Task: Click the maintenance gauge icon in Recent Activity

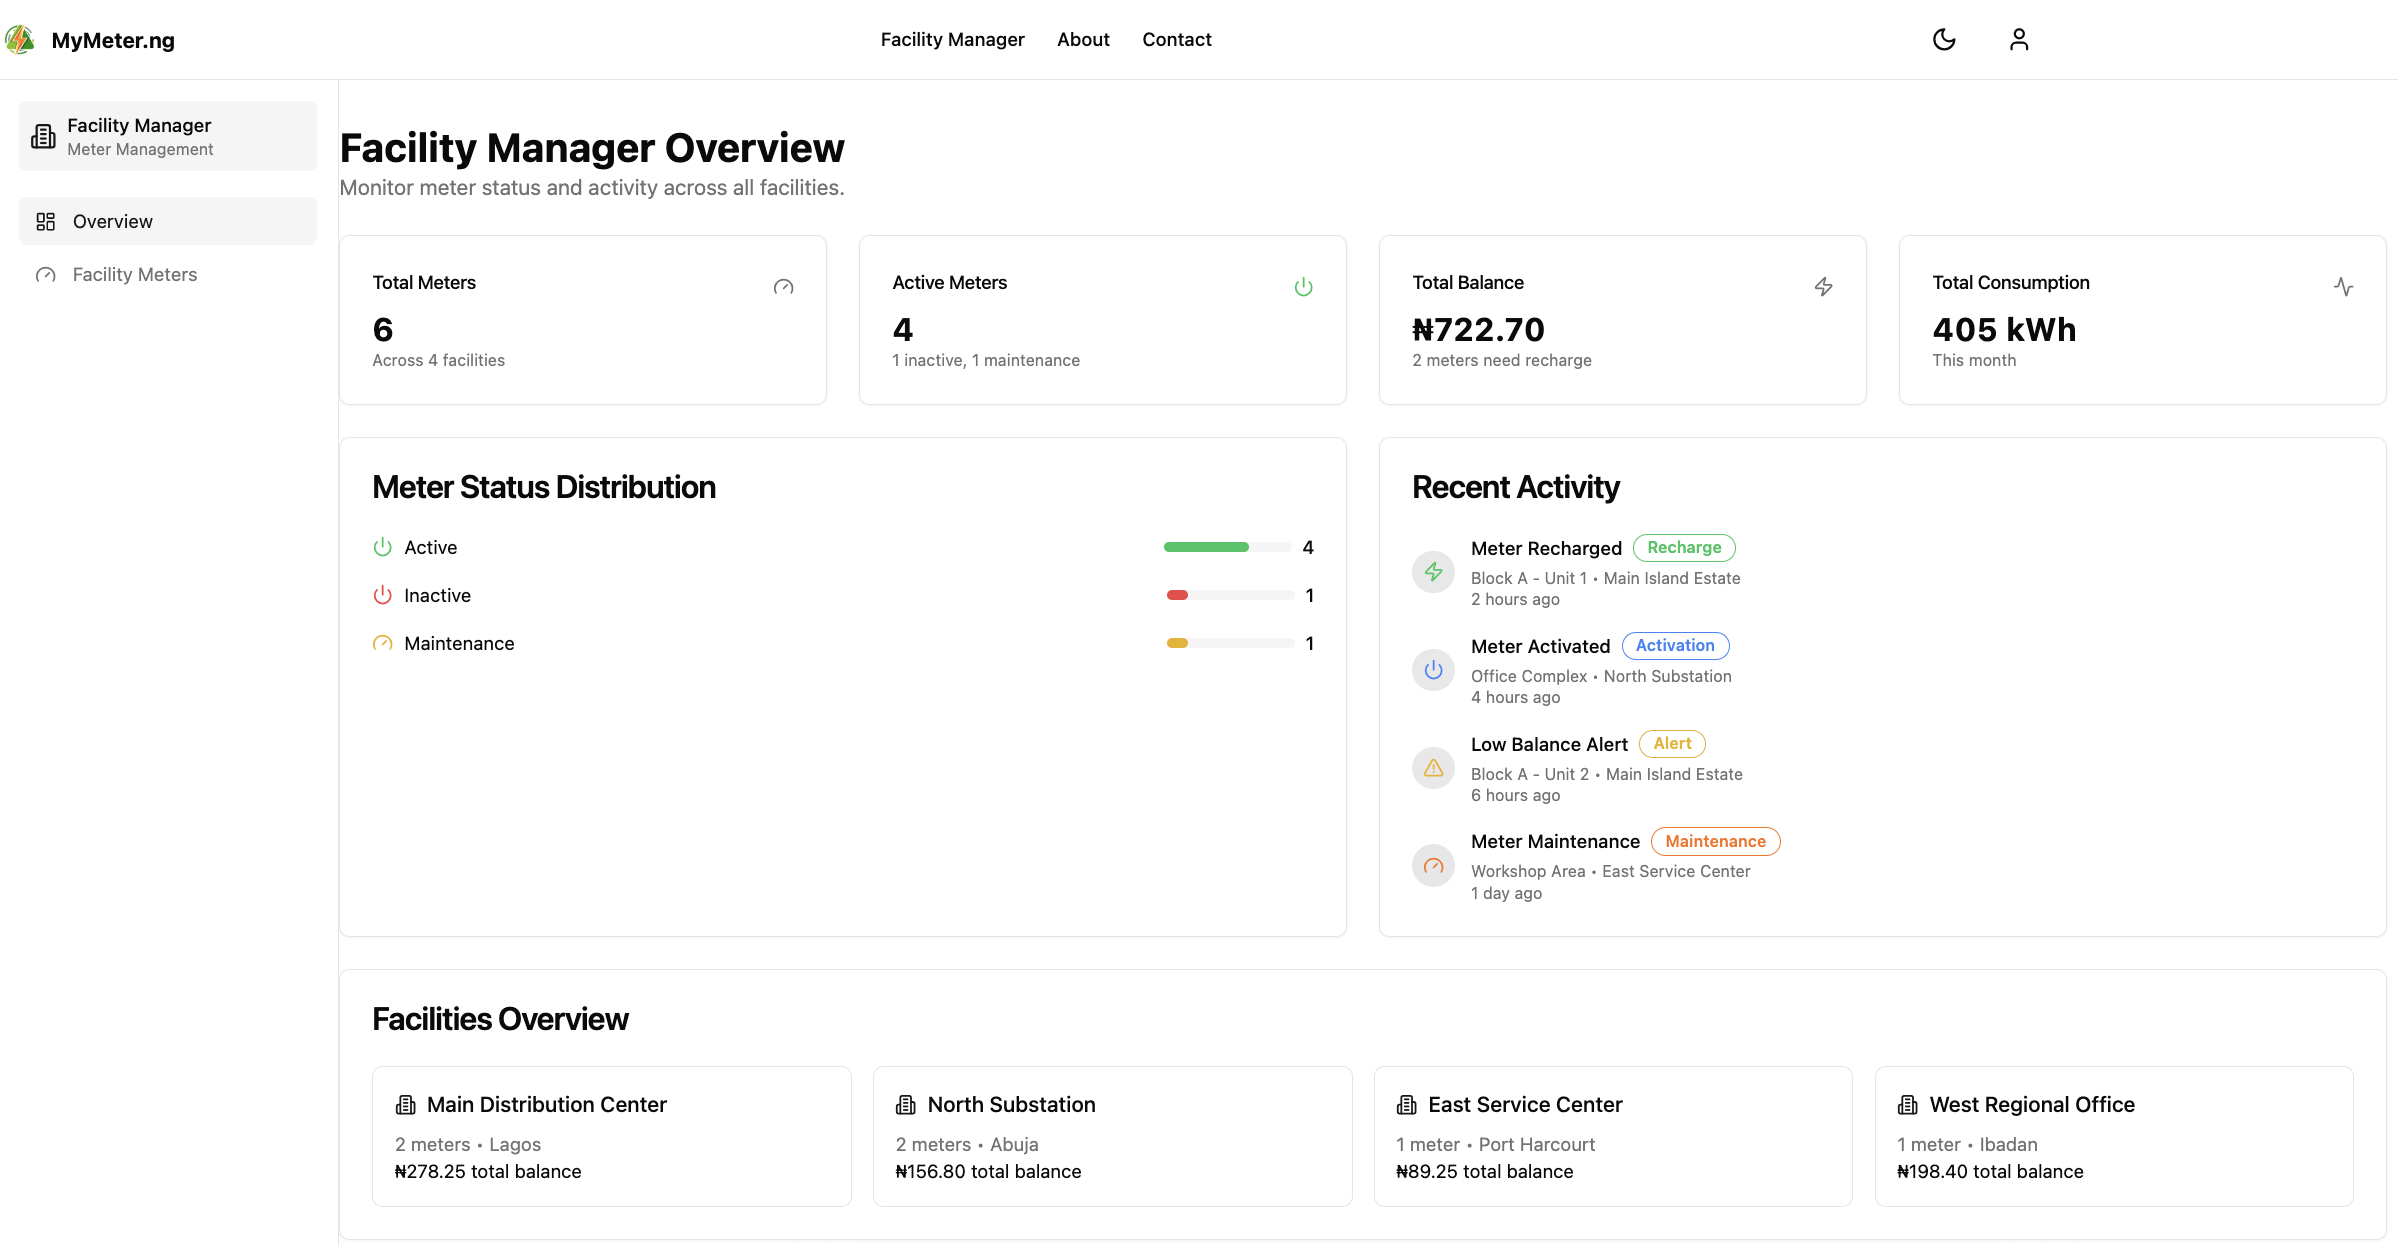Action: click(1433, 865)
